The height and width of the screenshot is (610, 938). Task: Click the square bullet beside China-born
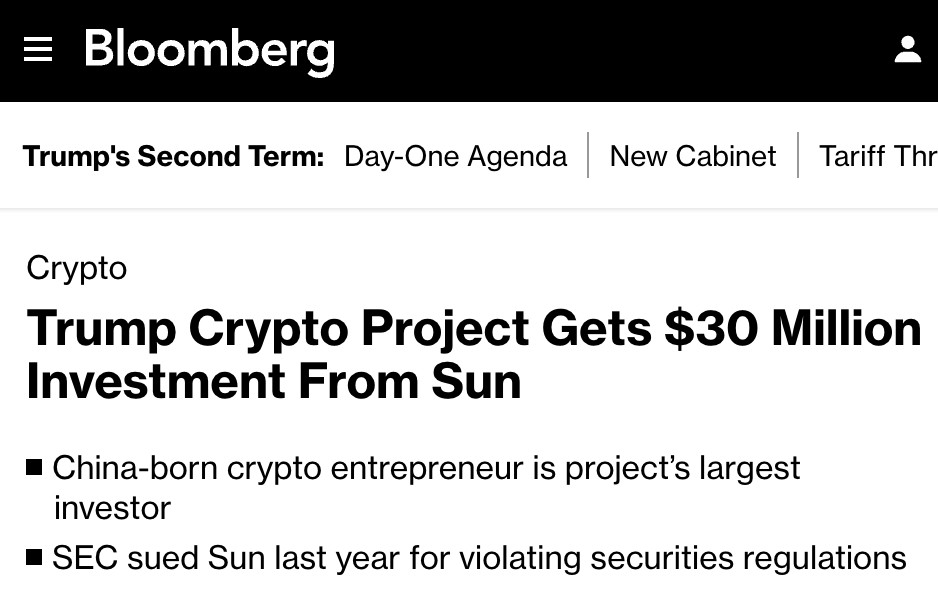[34, 467]
